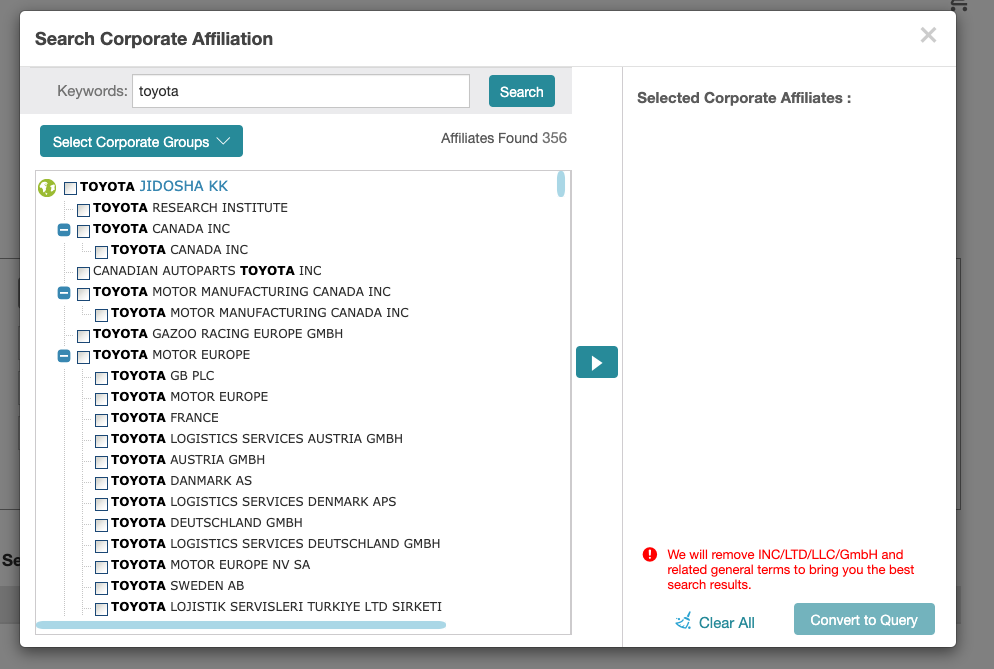
Task: Tick the parent TOYOTA CANADA INC checkbox
Action: tap(83, 231)
